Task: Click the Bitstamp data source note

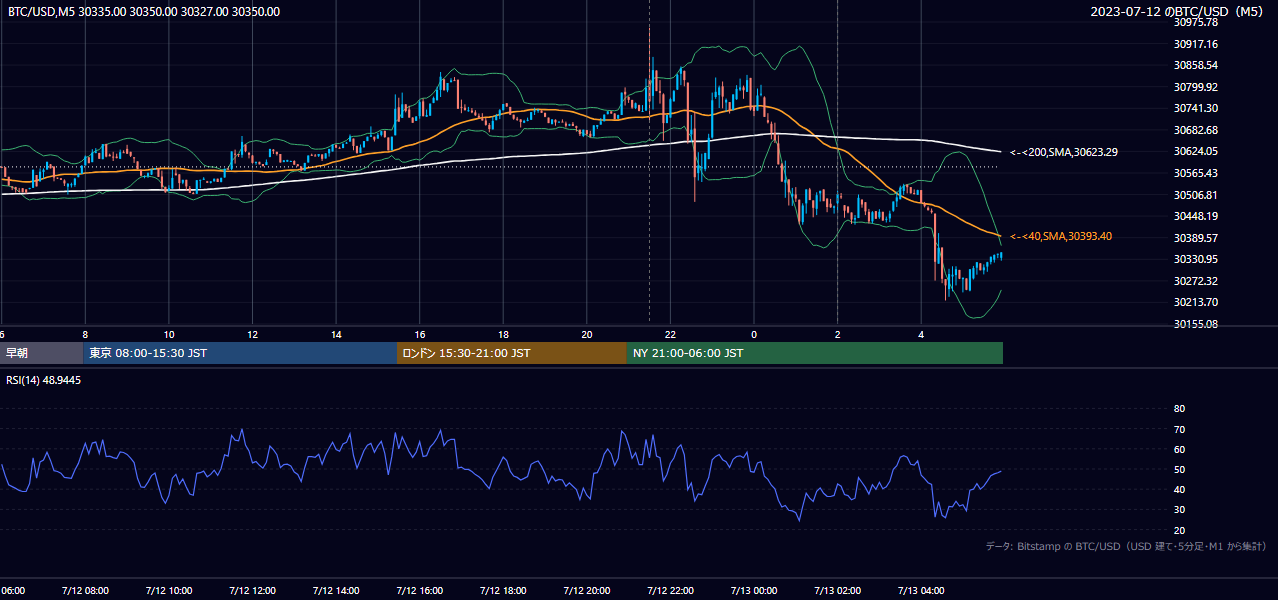Action: coord(1126,547)
